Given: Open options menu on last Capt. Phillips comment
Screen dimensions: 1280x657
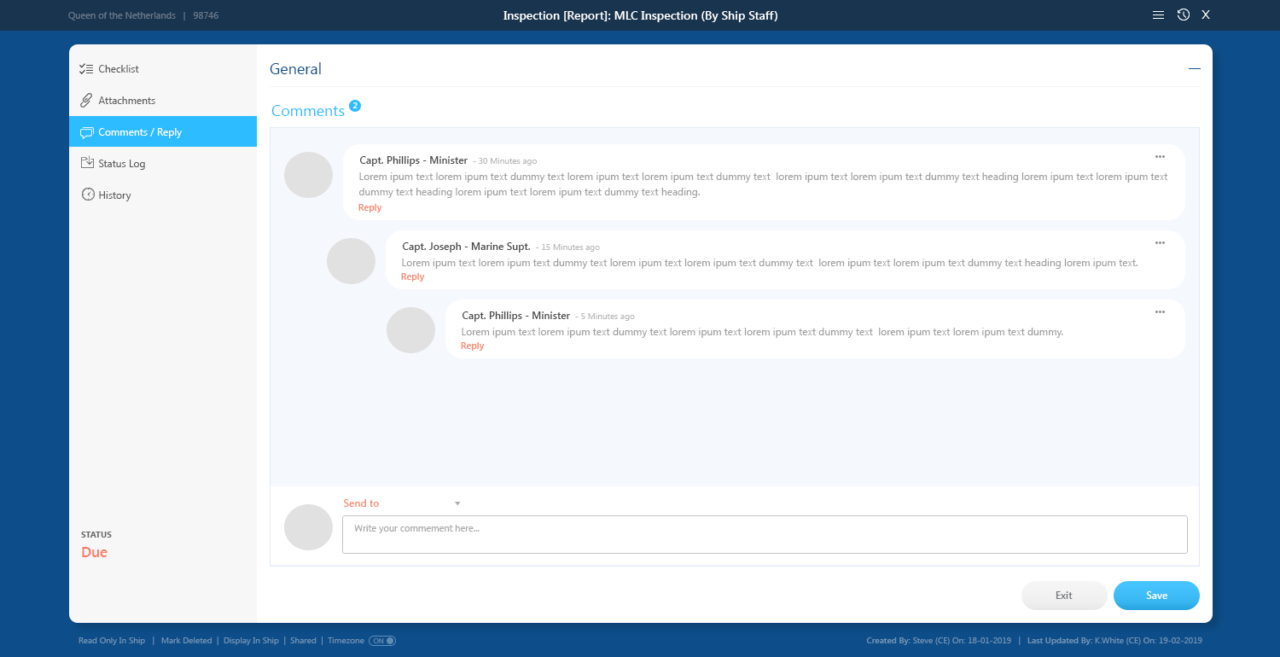Looking at the screenshot, I should coord(1160,312).
